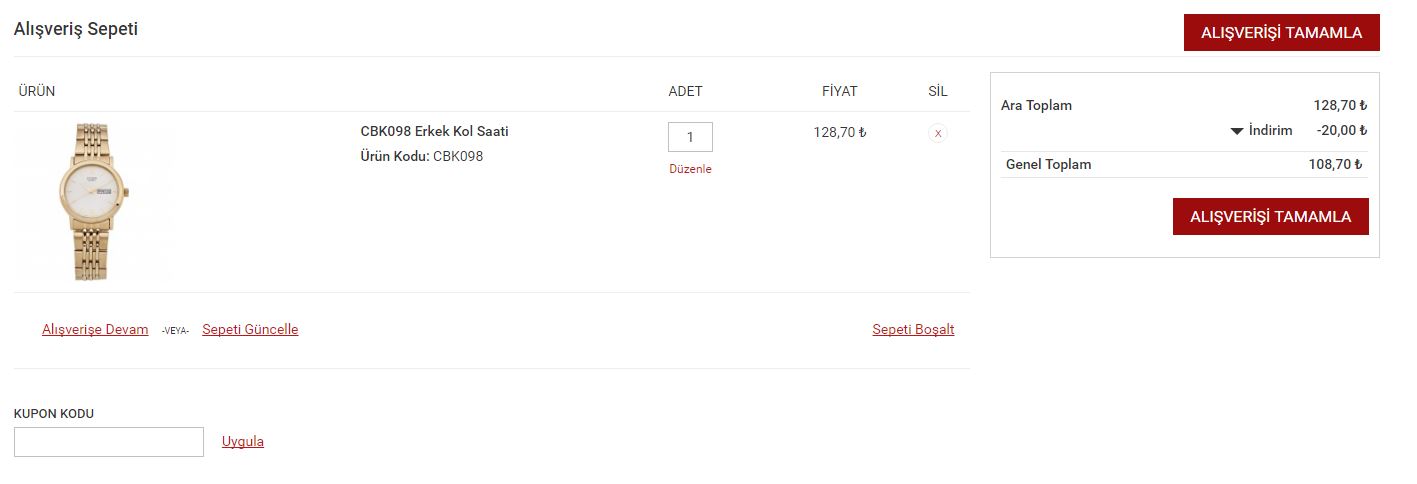1417x484 pixels.
Task: Click the ÜRÜN column header
Action: pos(37,91)
